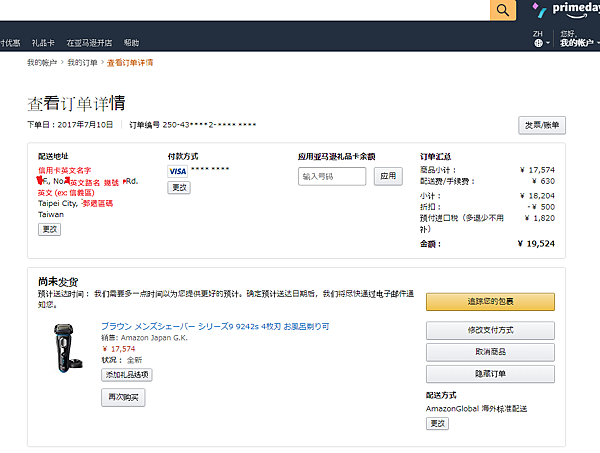Go to 我的帐户 breadcrumb

click(42, 62)
